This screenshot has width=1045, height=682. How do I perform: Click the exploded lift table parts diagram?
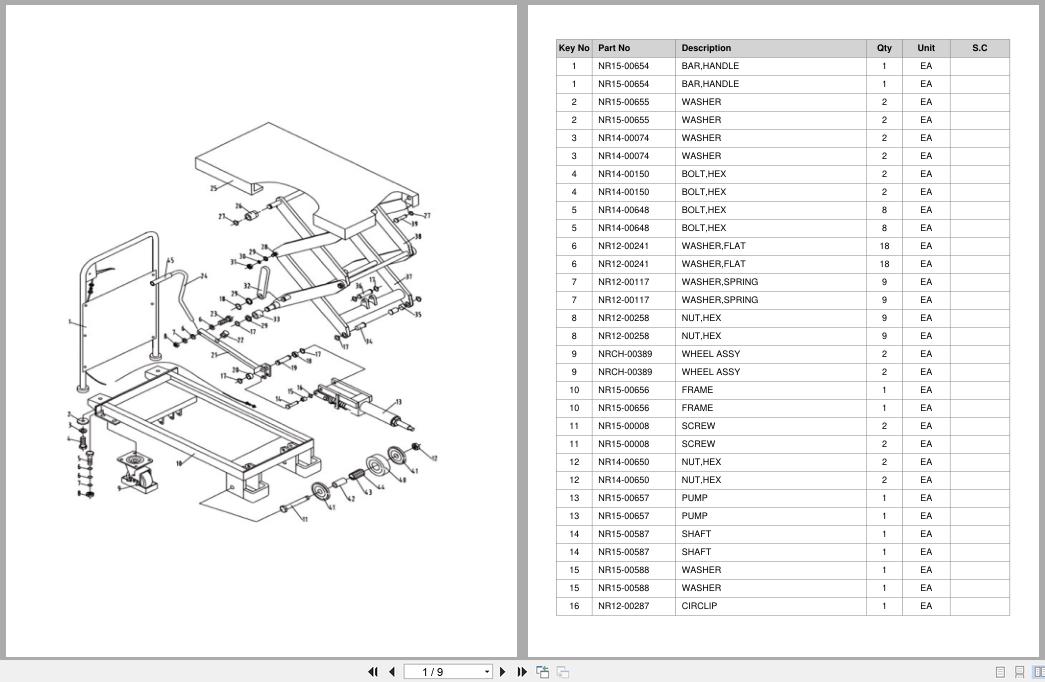point(253,320)
